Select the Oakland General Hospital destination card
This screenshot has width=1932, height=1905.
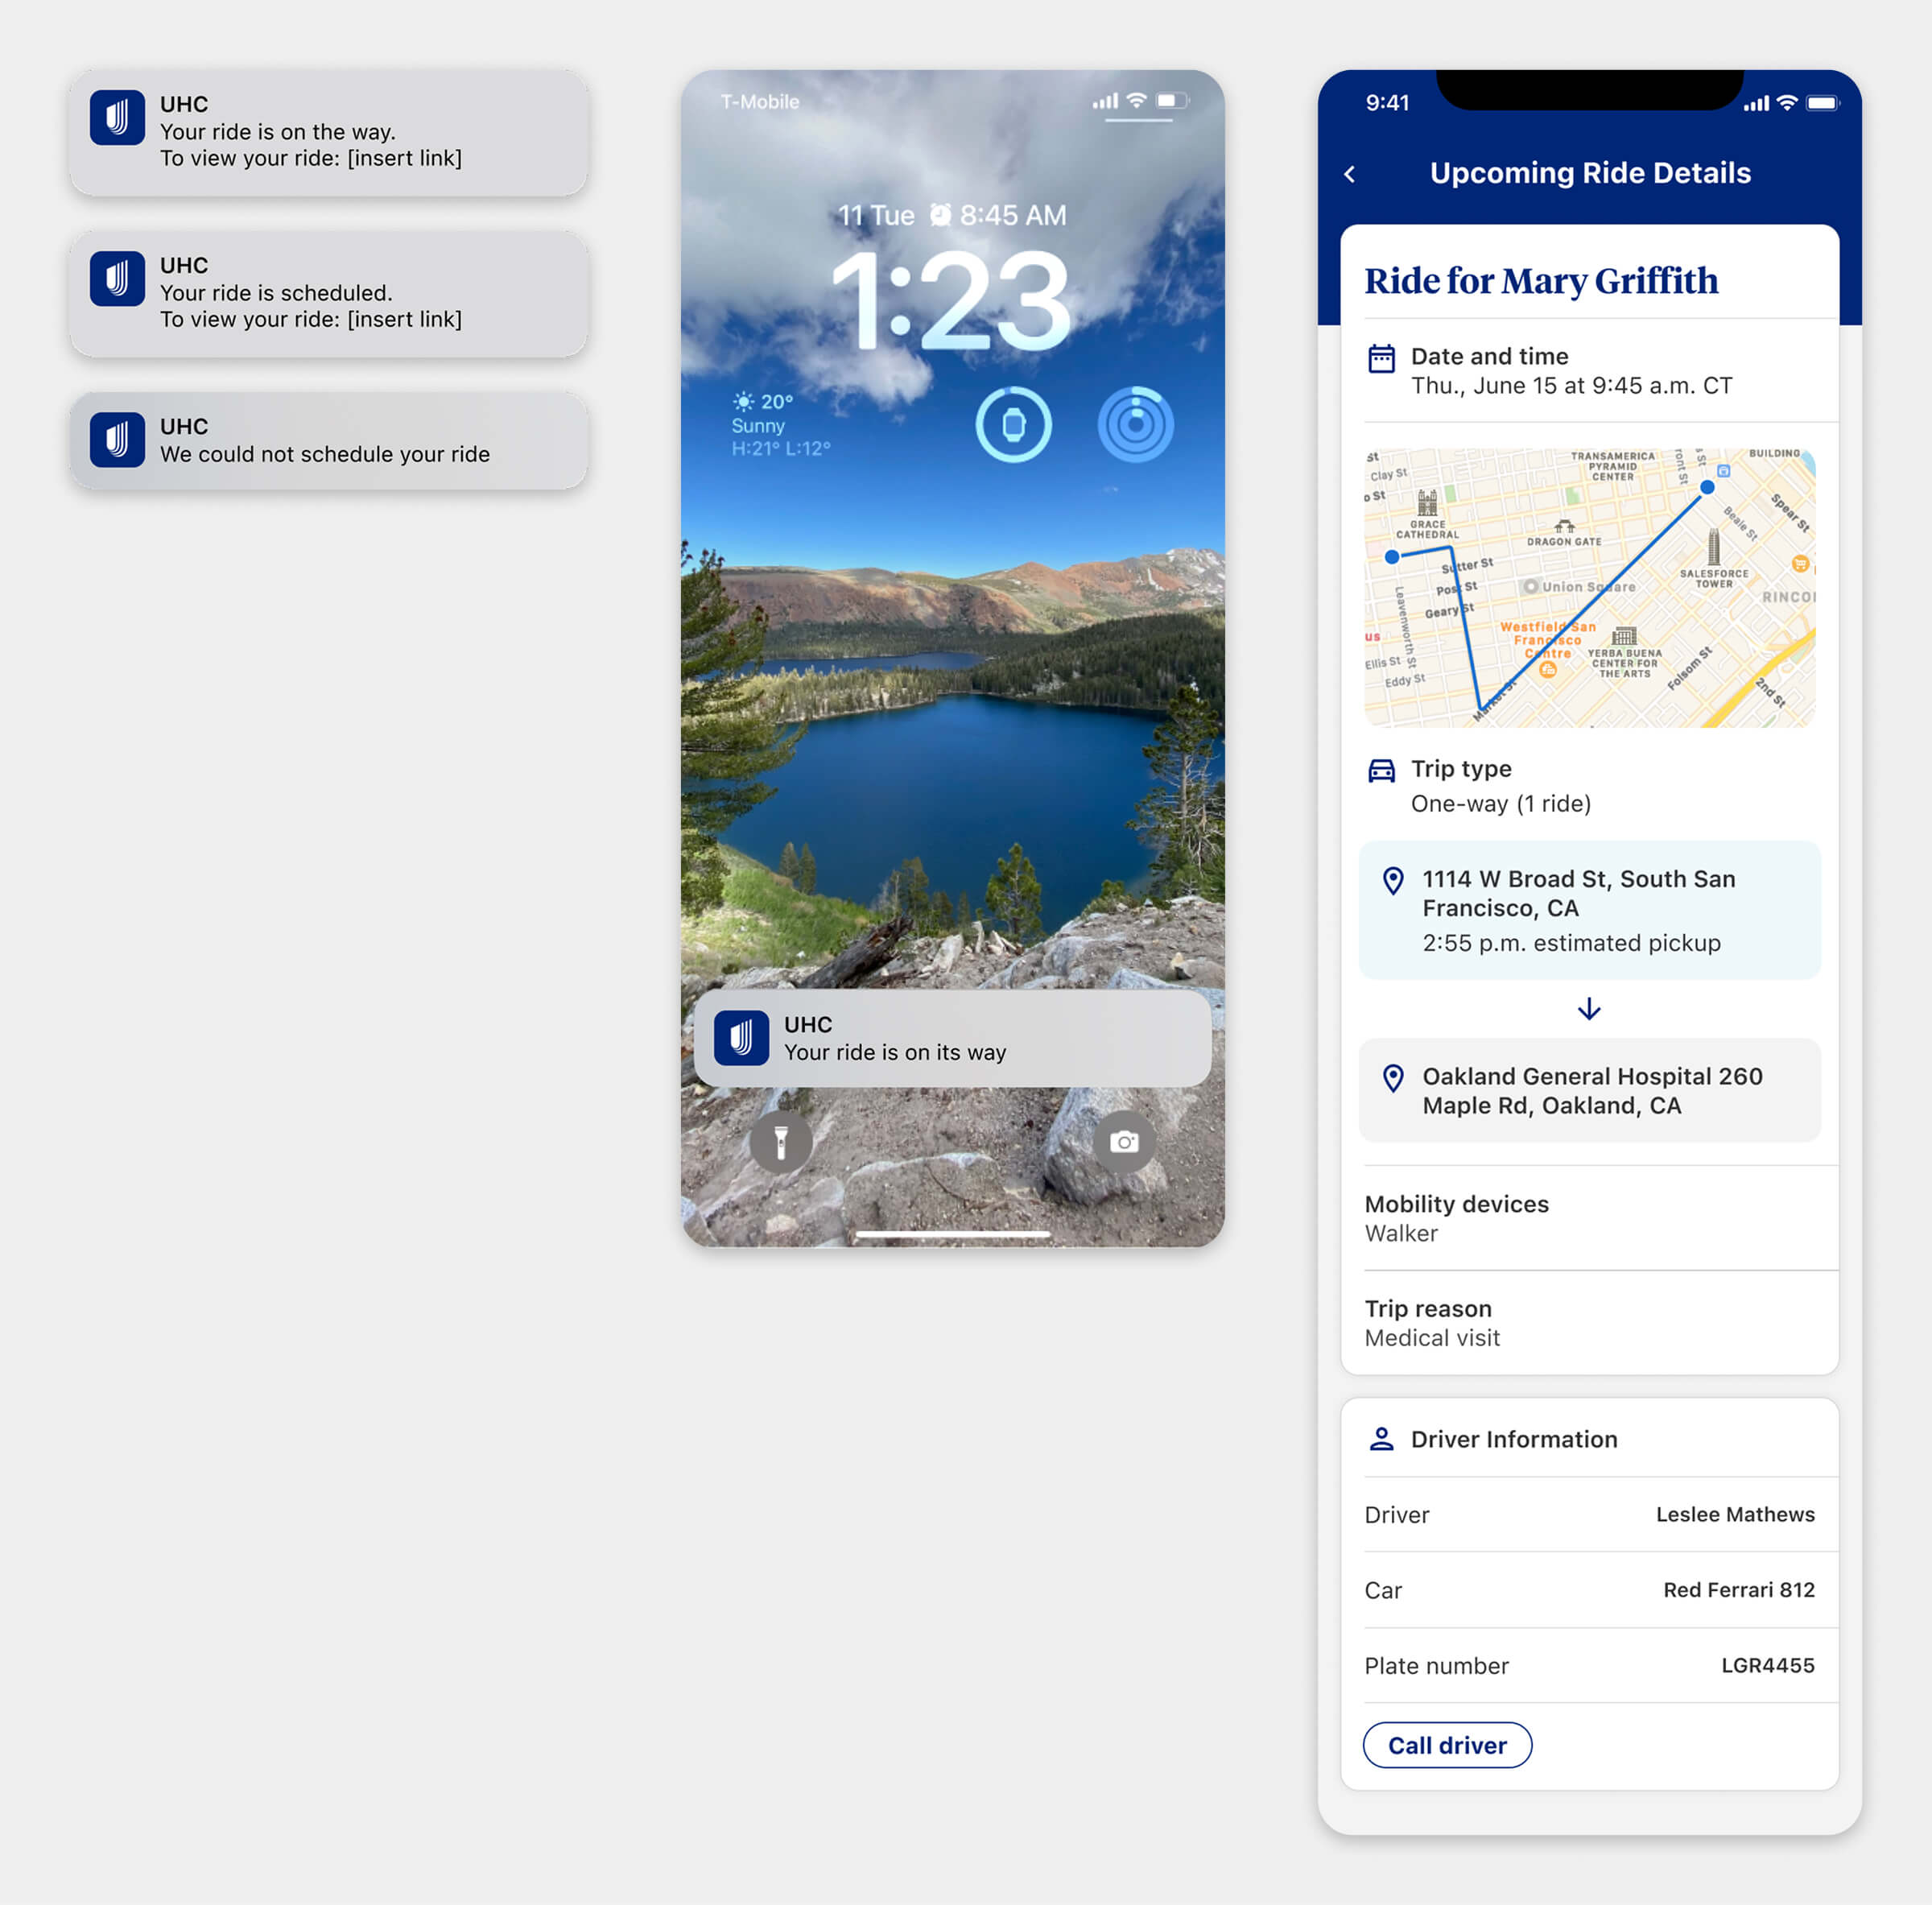[x=1589, y=1090]
